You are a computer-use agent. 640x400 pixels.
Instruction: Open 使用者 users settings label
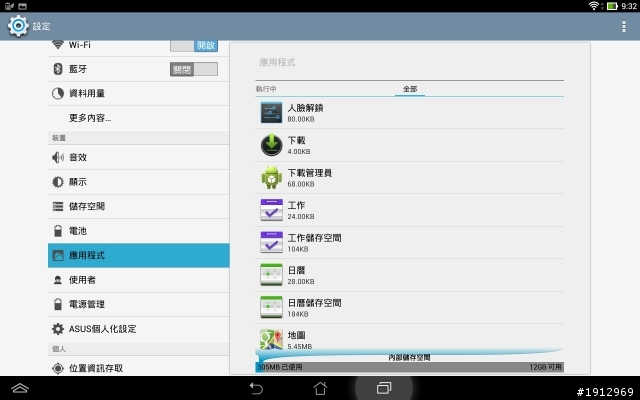pos(82,280)
